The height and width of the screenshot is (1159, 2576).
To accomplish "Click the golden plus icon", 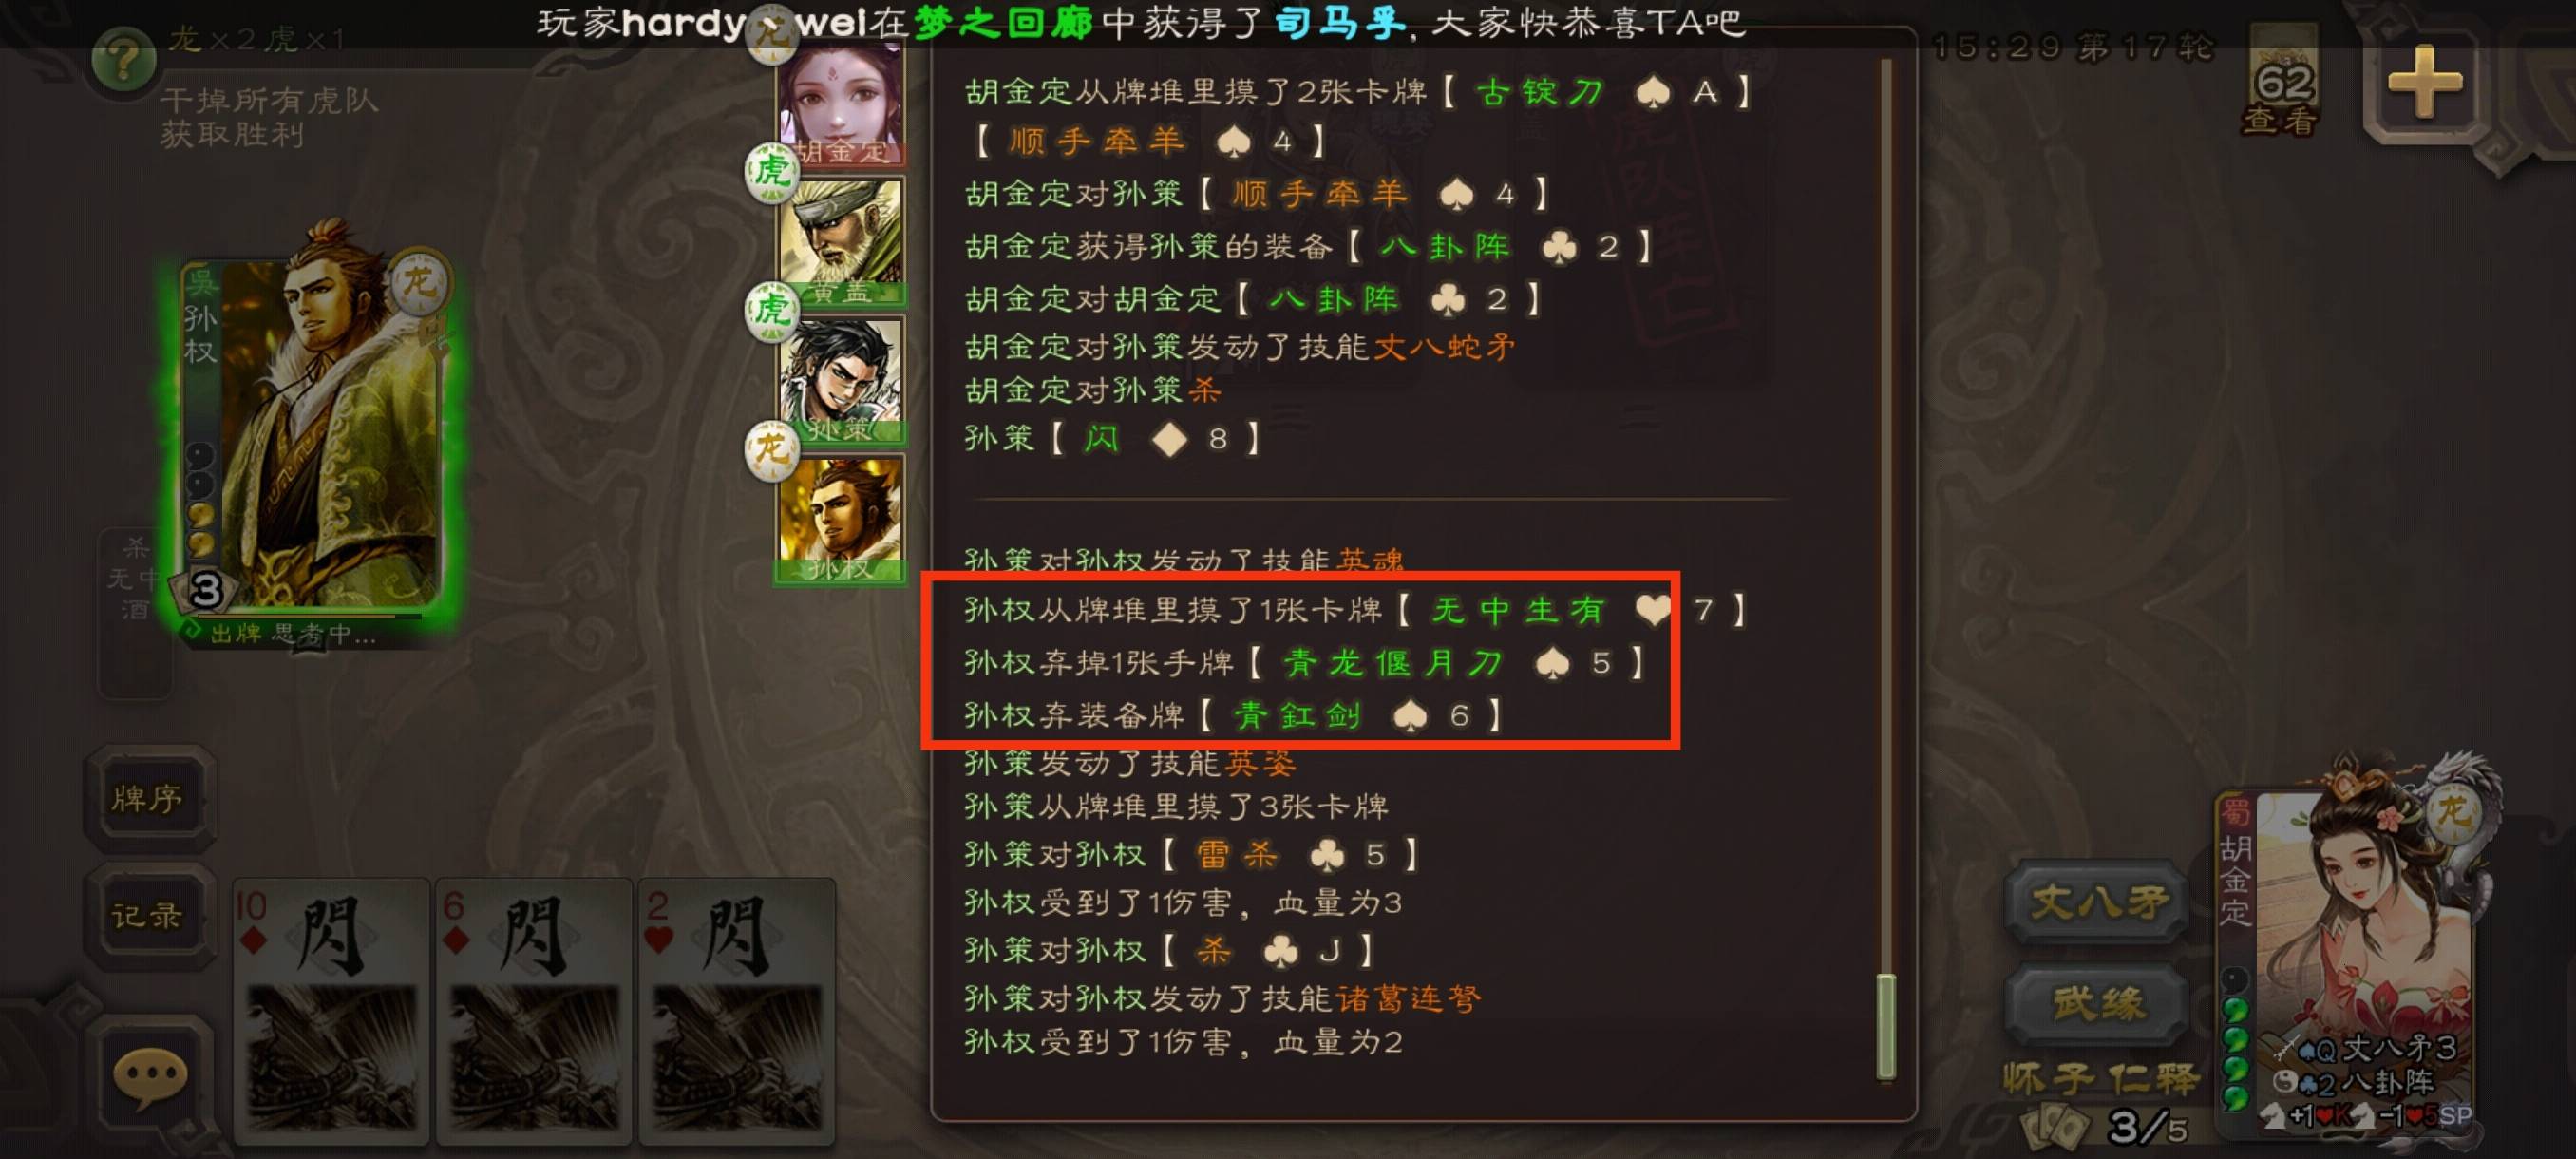I will (2426, 82).
